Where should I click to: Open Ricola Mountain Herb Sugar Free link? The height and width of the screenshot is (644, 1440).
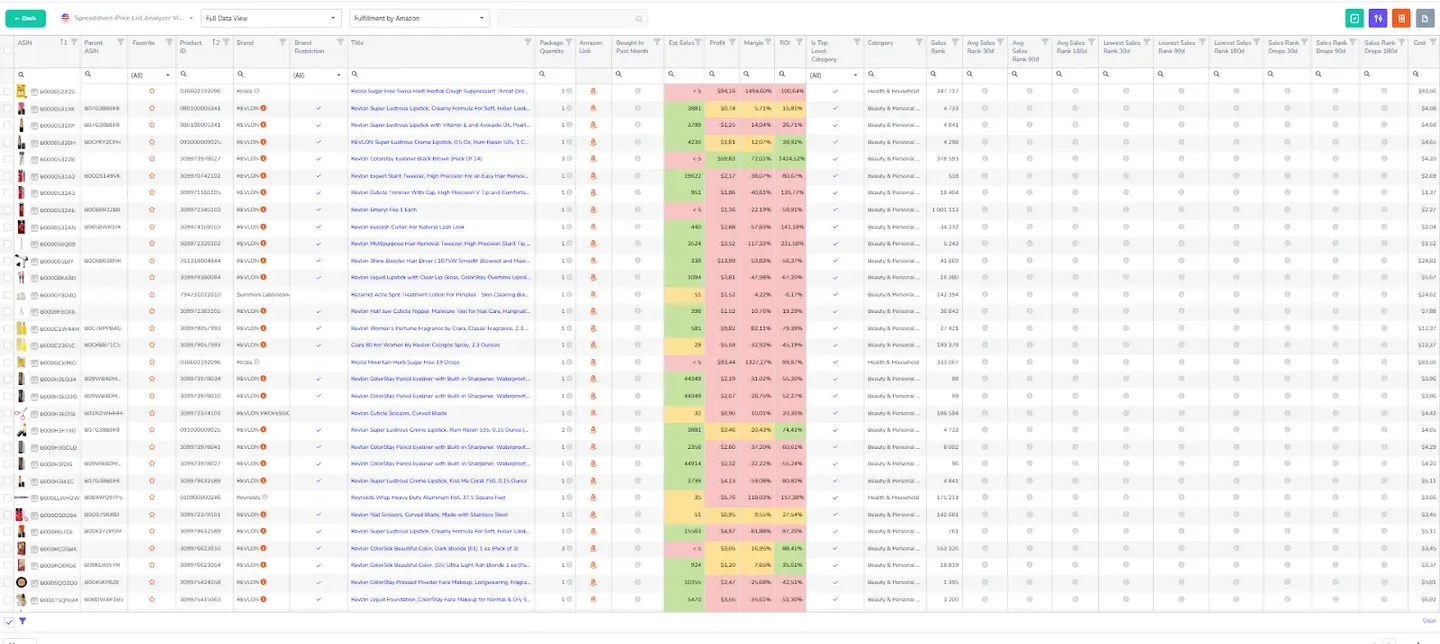pyautogui.click(x=404, y=362)
